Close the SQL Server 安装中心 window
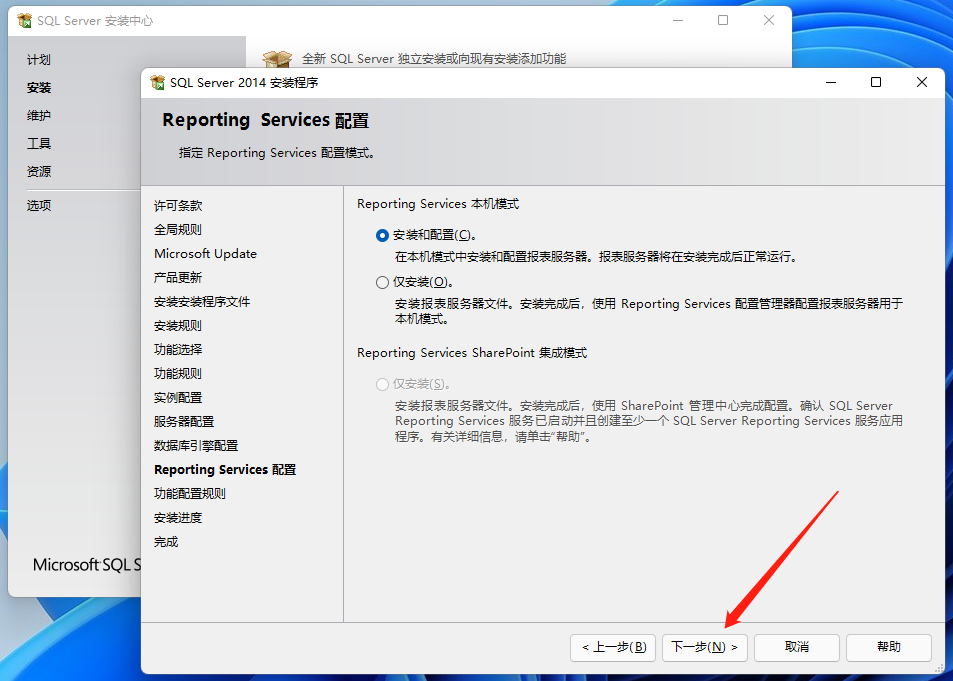This screenshot has height=681, width=953. 769,20
